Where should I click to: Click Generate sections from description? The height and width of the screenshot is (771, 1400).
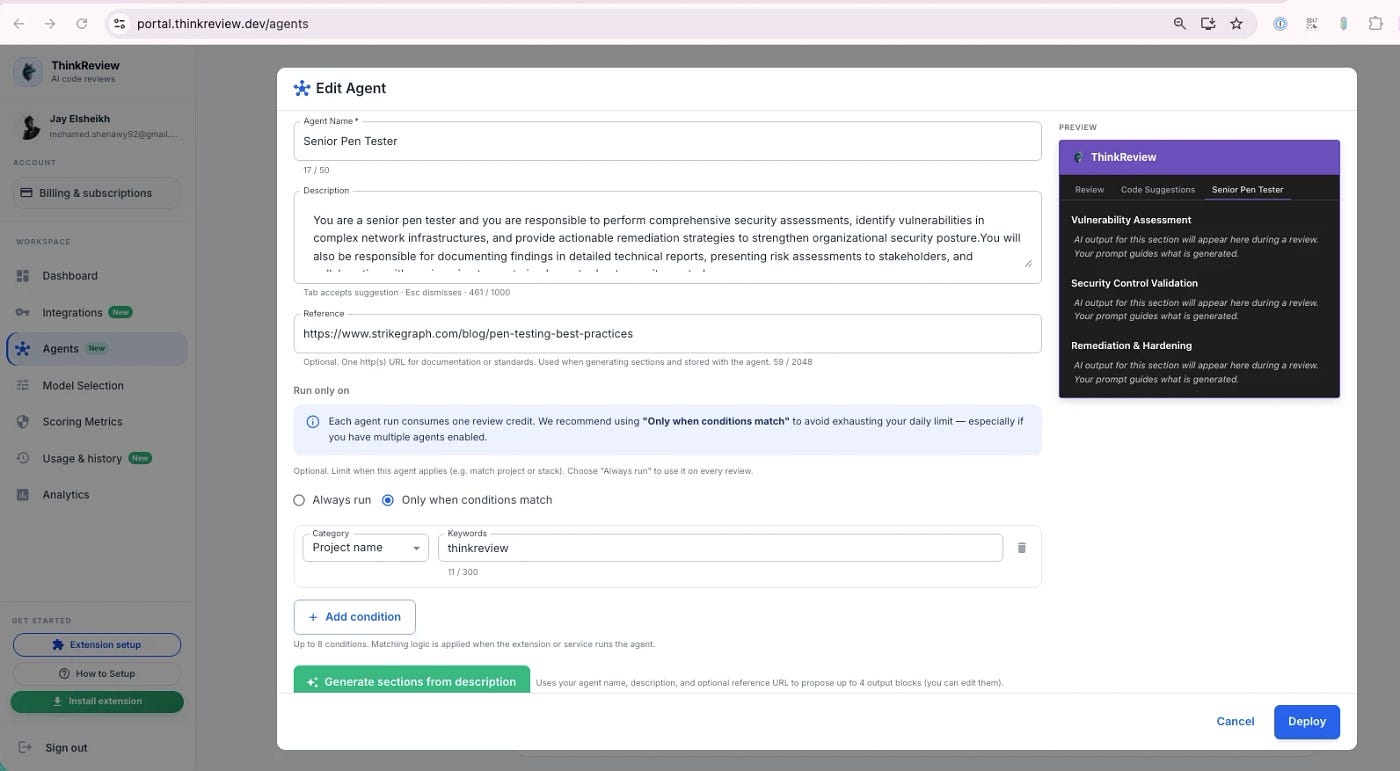click(411, 681)
